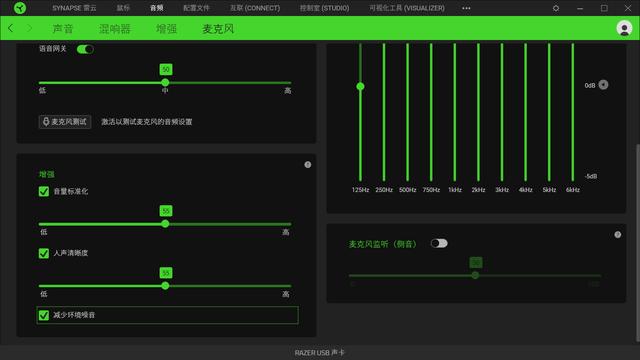640x360 pixels.
Task: Open the 控制室 (STUDIO) tab
Action: 324,8
